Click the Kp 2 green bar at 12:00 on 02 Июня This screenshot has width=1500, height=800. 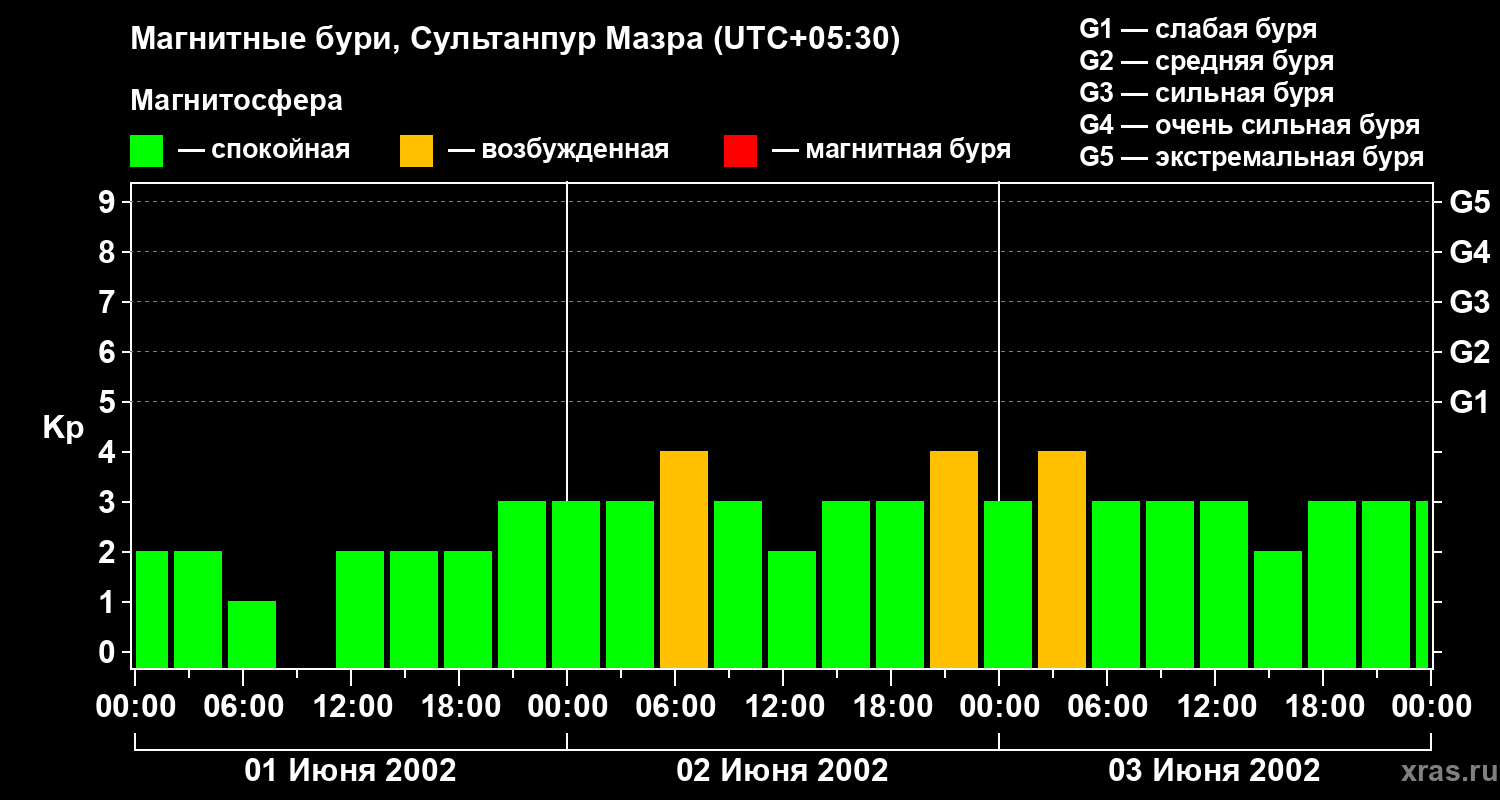tap(792, 610)
